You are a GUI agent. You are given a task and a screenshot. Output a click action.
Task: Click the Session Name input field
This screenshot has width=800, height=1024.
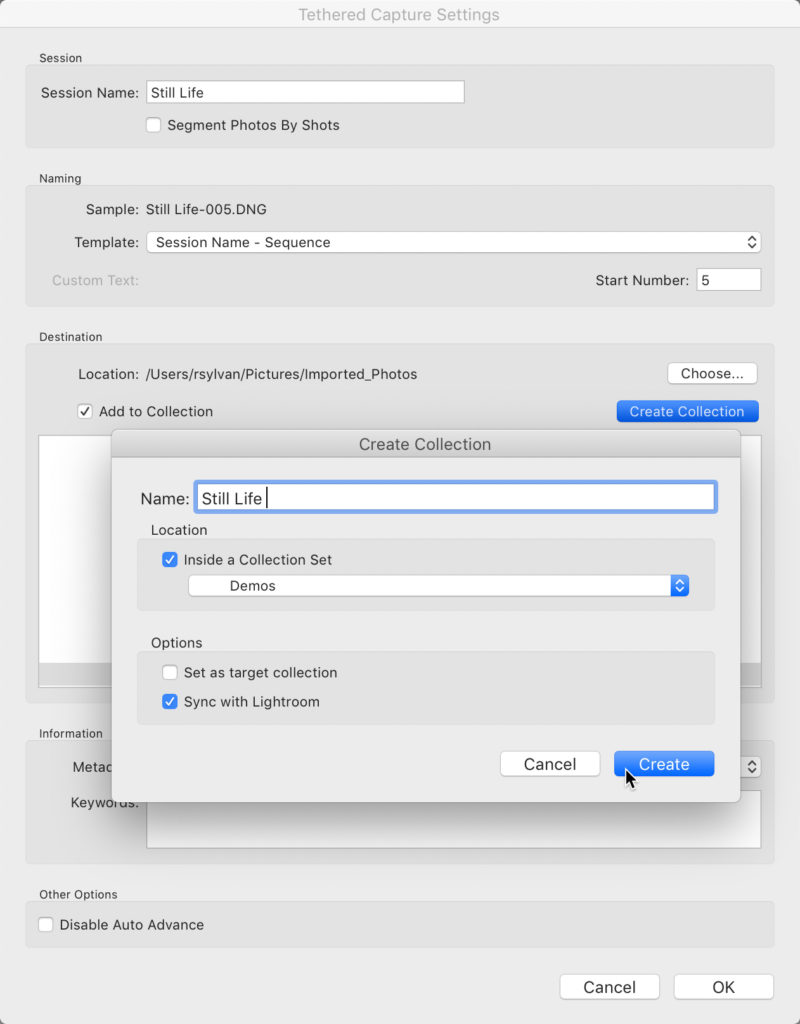tap(305, 92)
